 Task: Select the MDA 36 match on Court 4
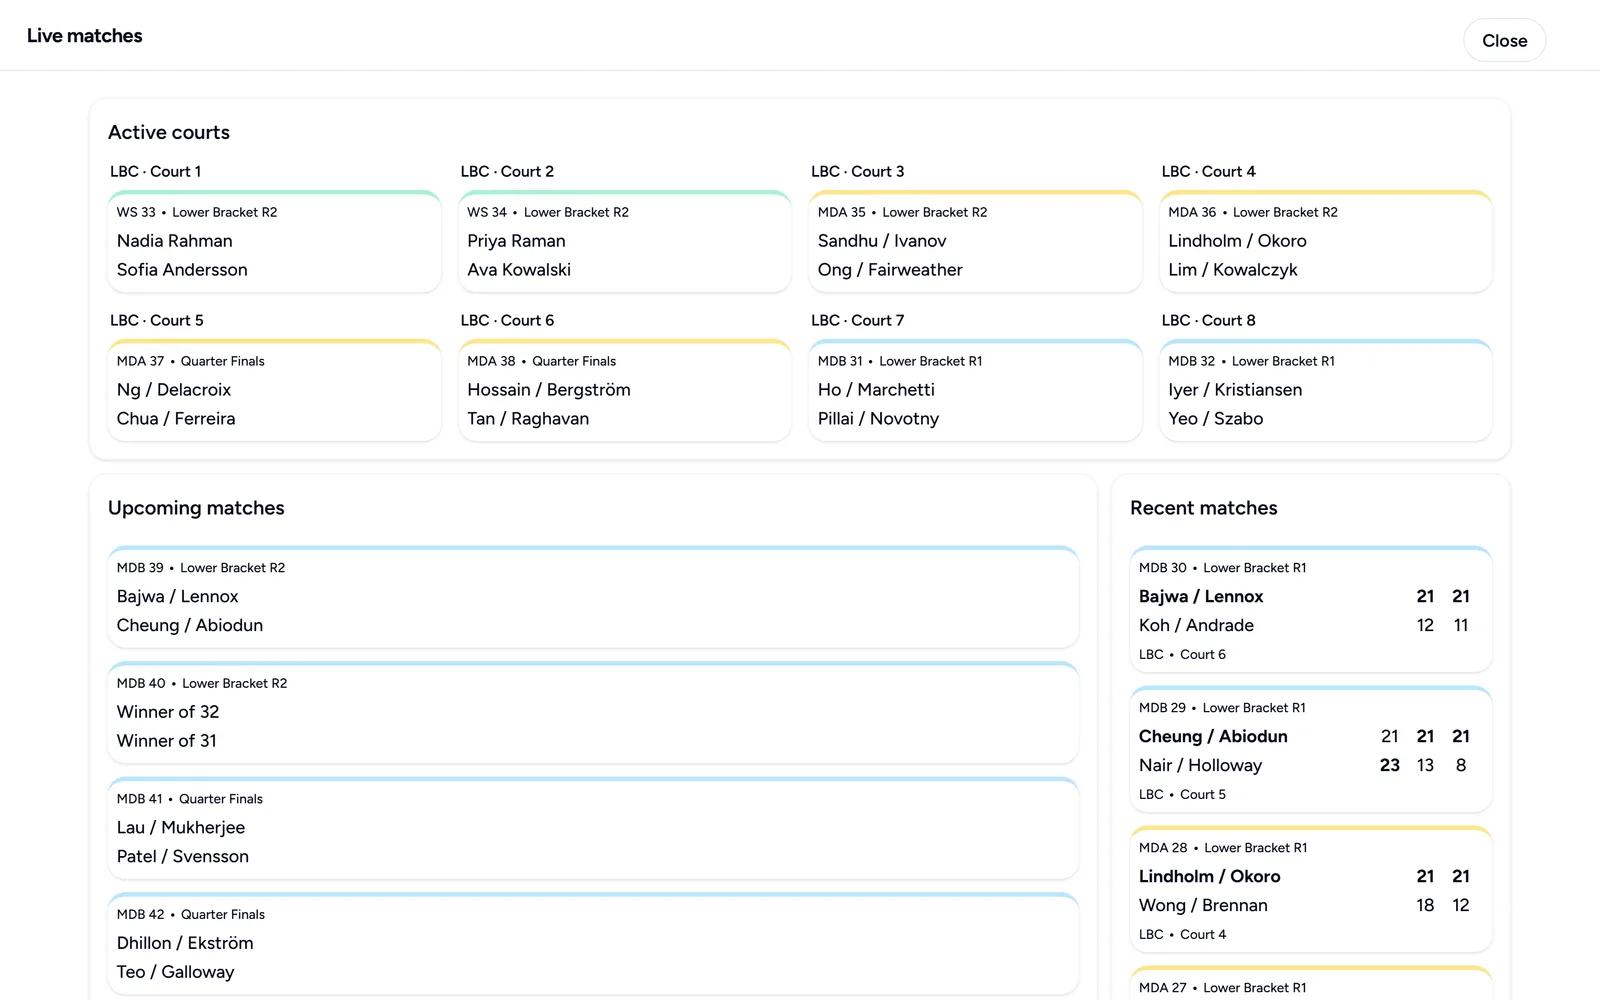click(x=1326, y=241)
